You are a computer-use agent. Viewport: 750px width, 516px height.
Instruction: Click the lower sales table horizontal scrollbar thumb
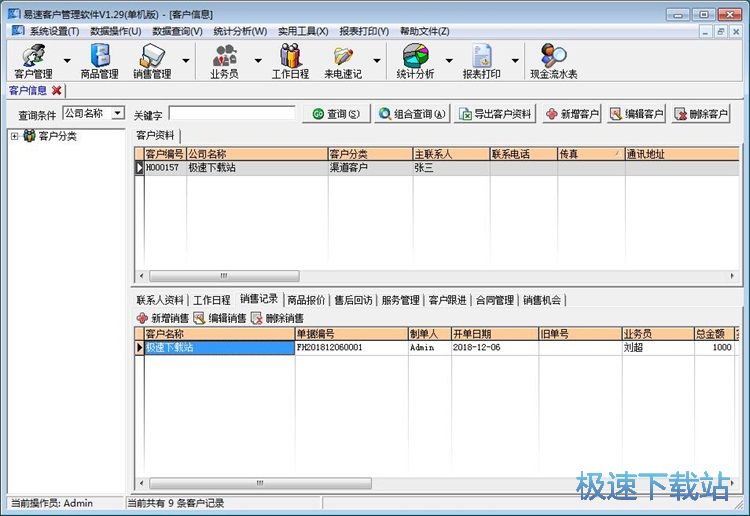(260, 483)
